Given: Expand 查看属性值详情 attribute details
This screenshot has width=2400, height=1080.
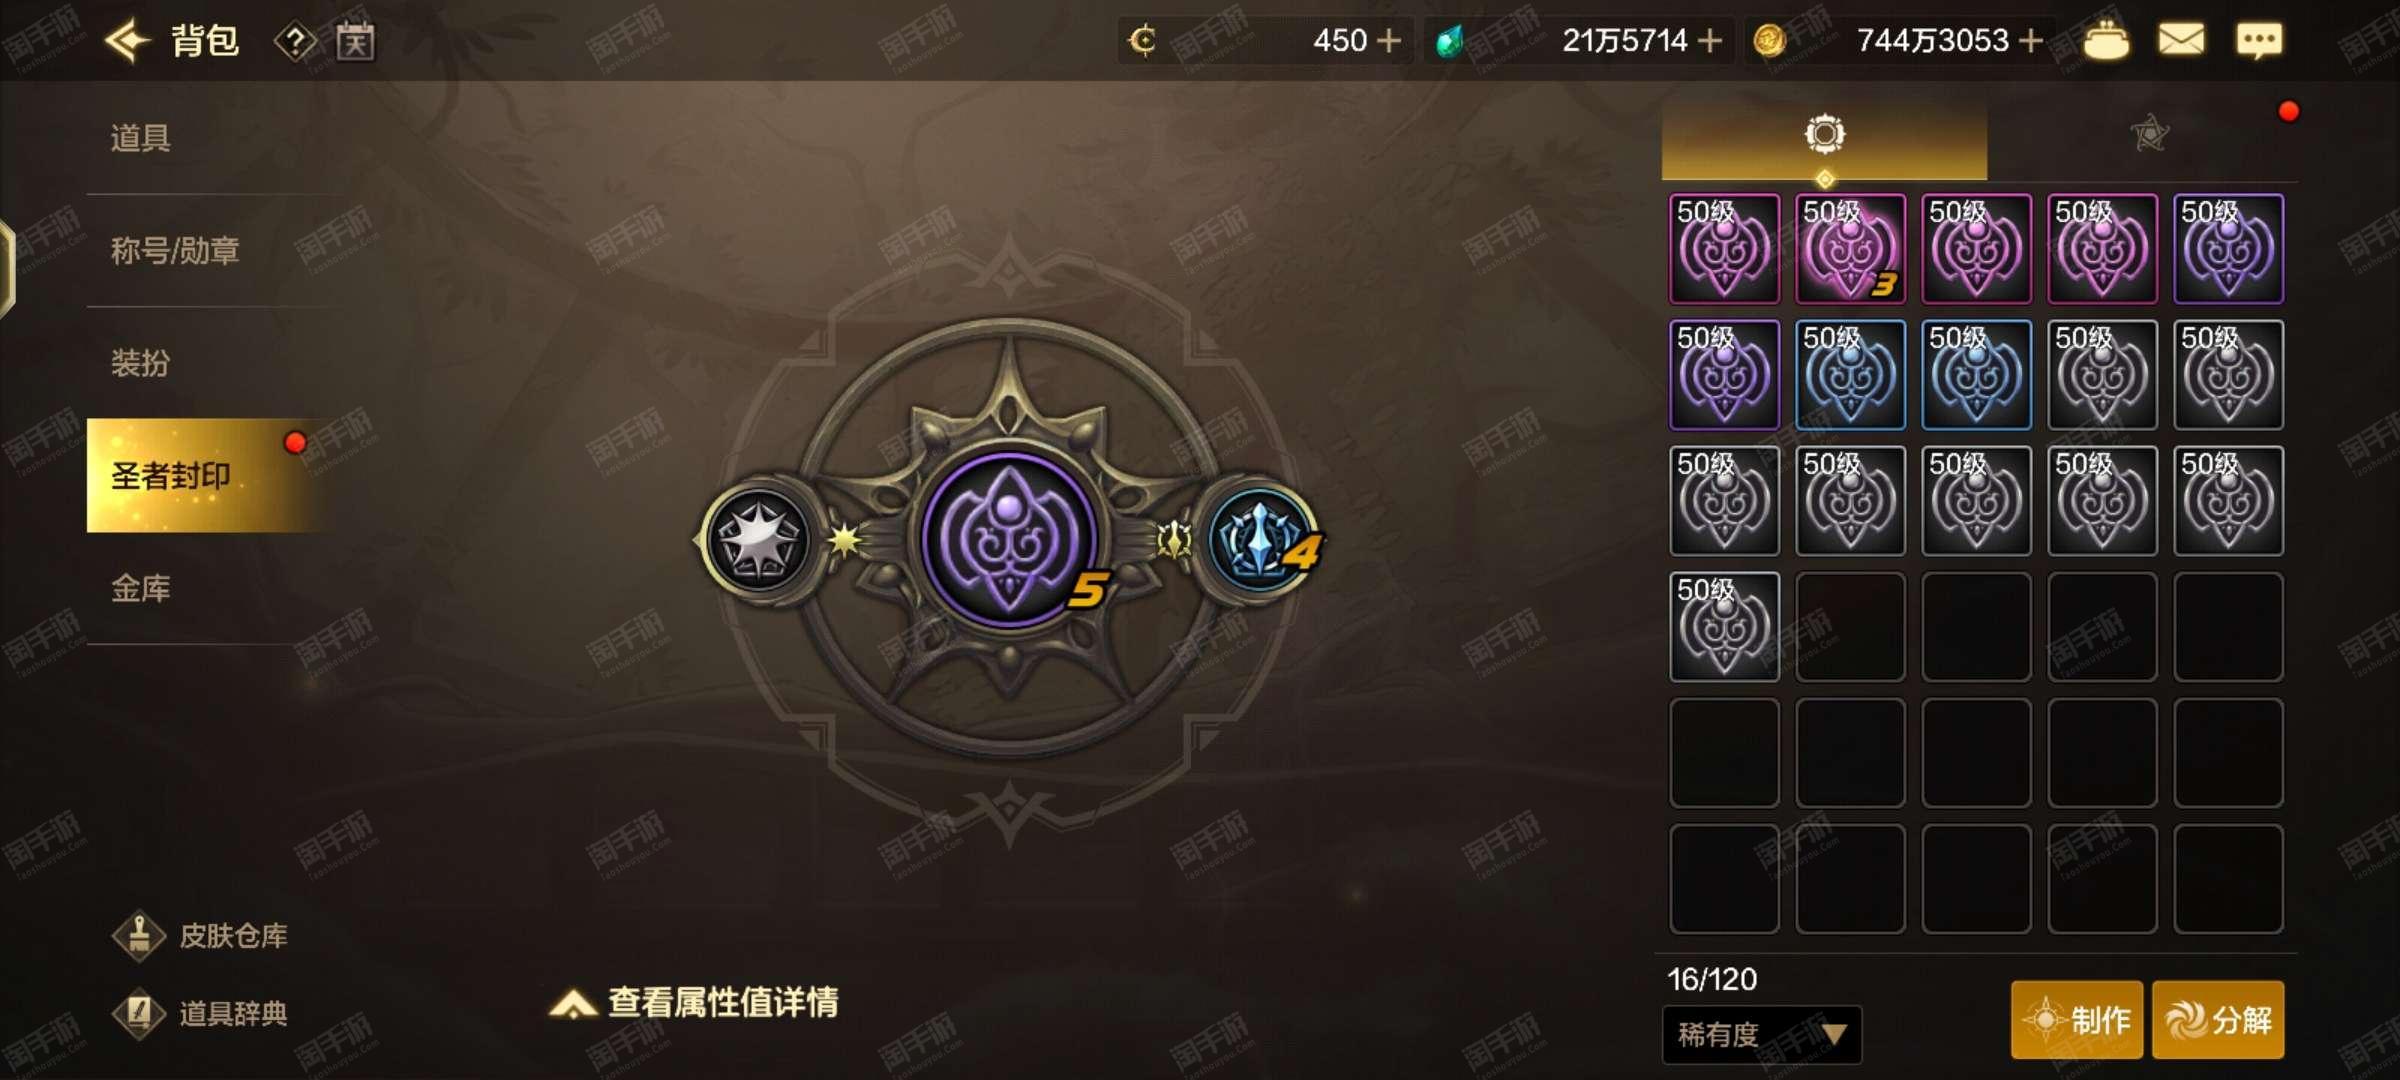Looking at the screenshot, I should click(694, 1002).
